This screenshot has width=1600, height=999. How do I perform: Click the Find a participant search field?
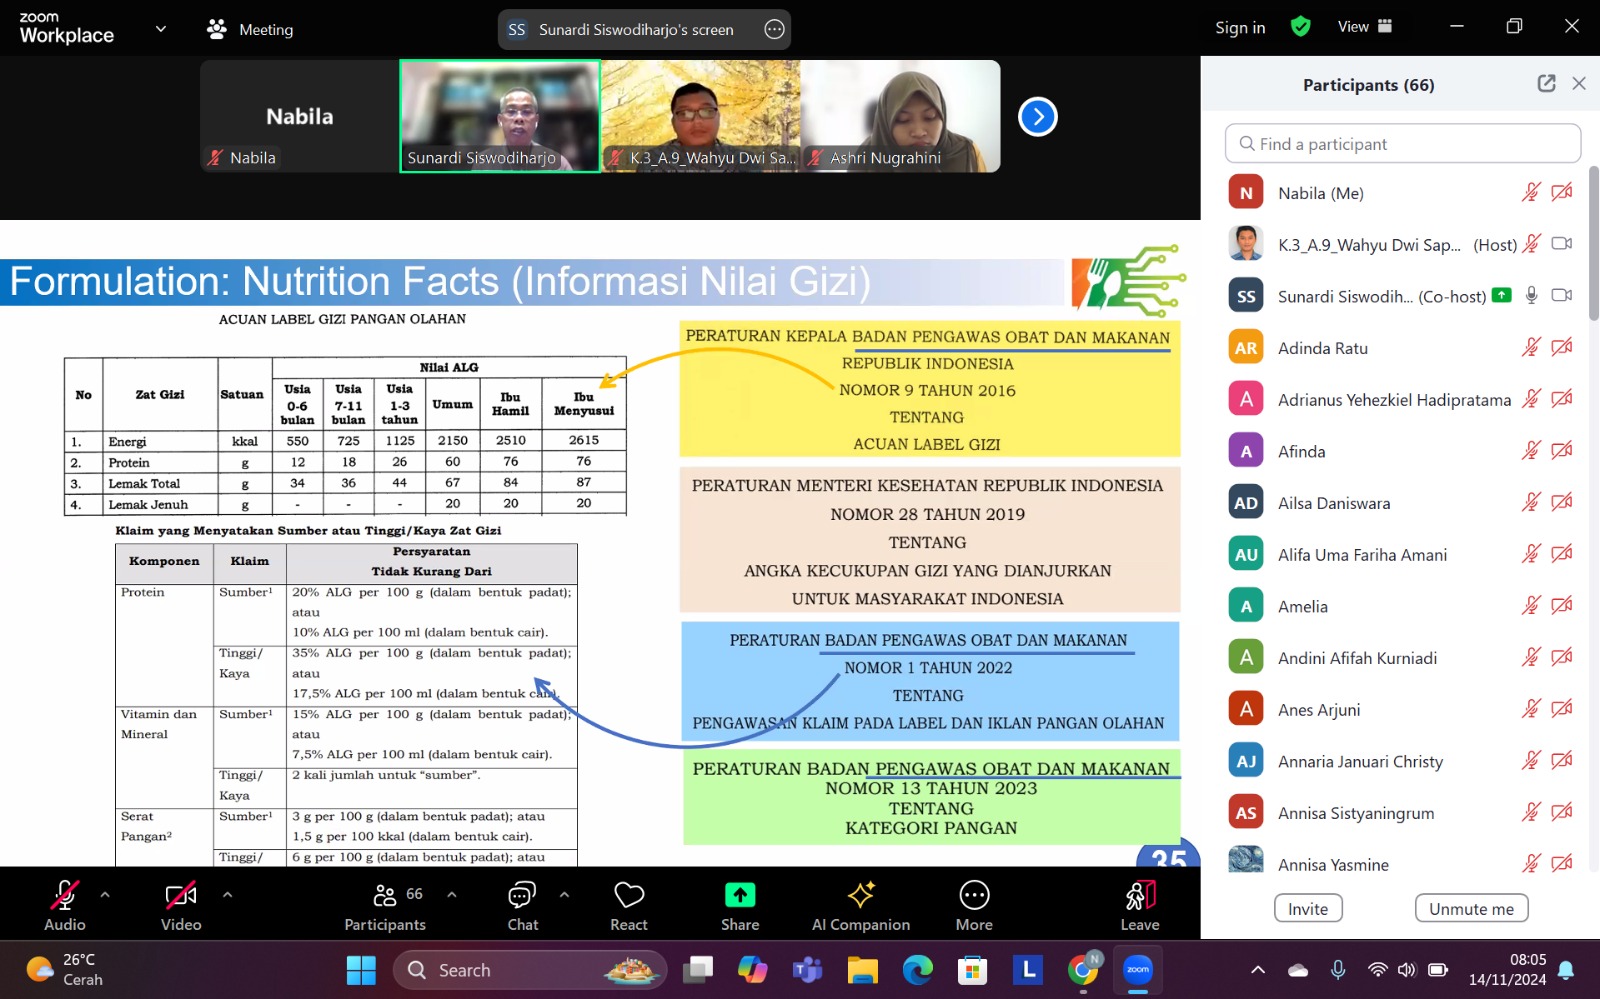[1402, 144]
